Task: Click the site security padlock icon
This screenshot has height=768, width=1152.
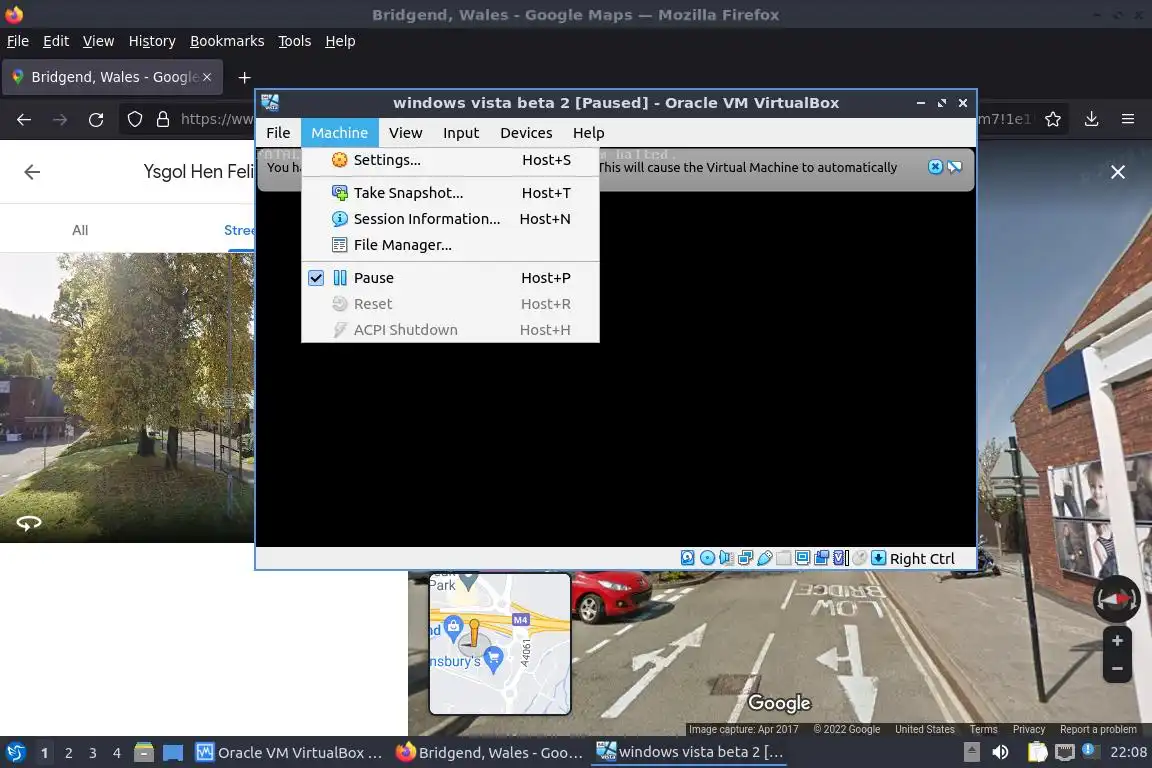Action: click(x=163, y=119)
